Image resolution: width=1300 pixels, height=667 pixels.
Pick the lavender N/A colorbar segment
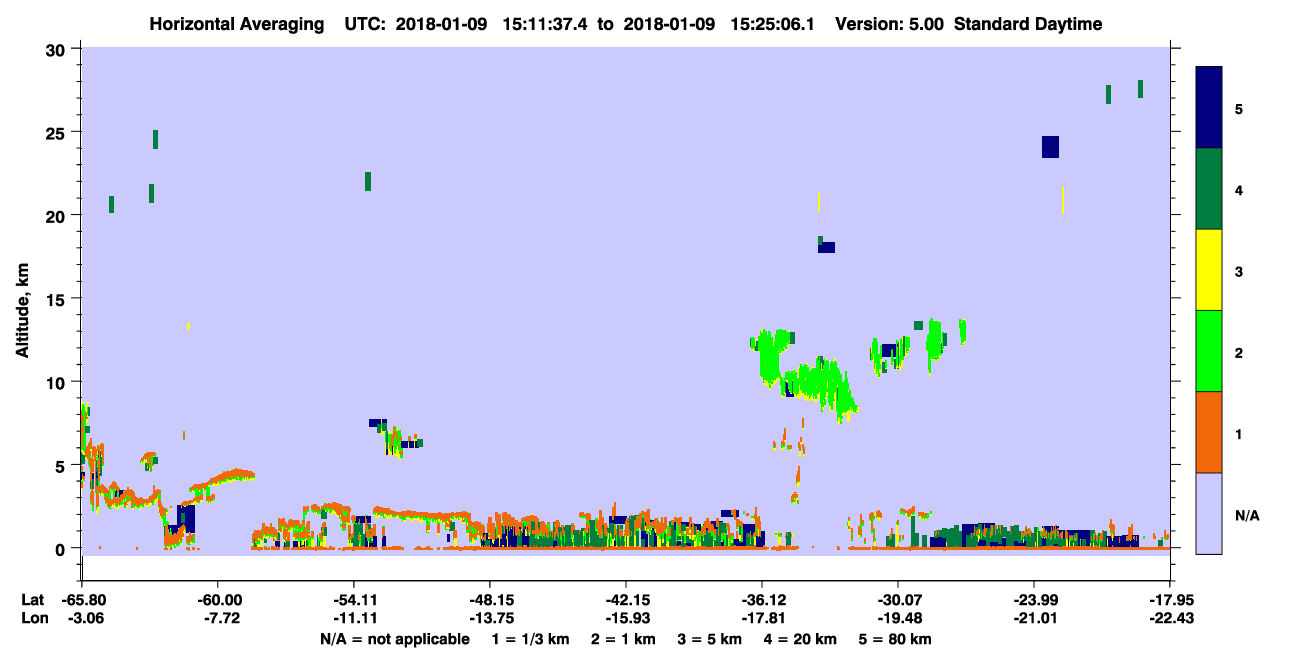(x=1209, y=513)
